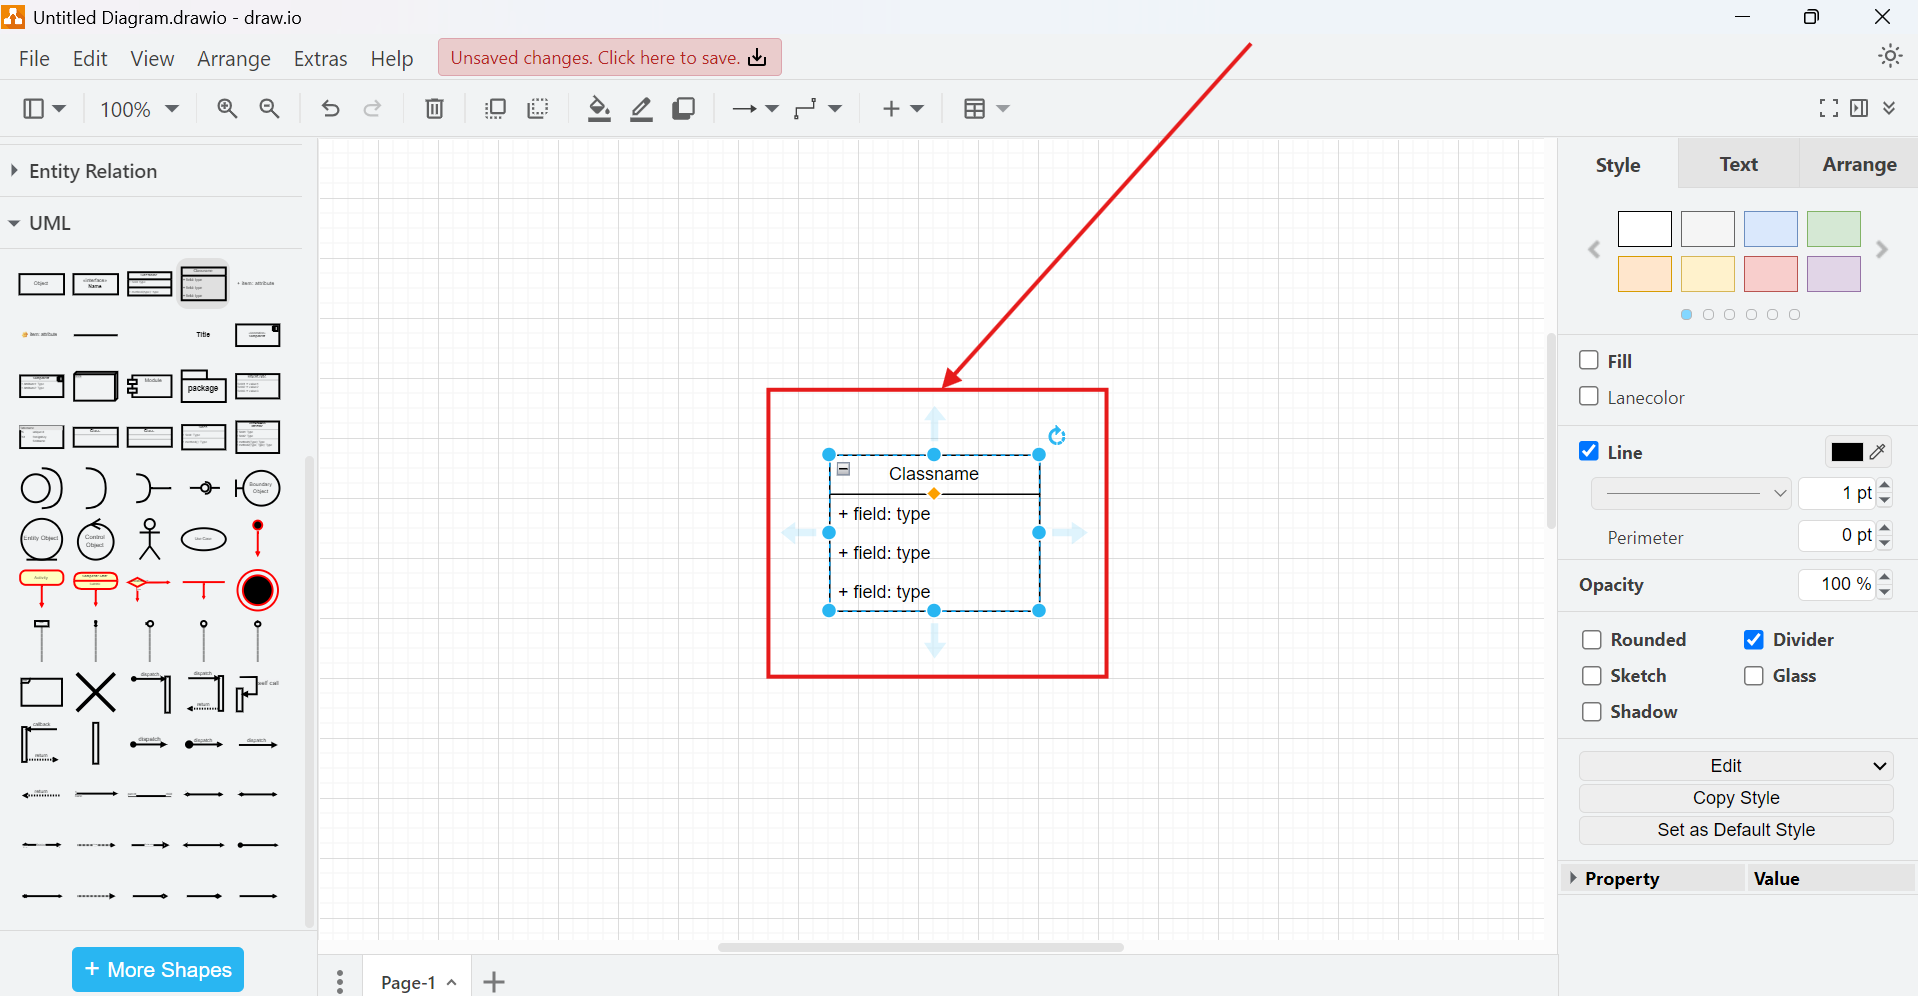Click the Undo icon

[x=330, y=108]
